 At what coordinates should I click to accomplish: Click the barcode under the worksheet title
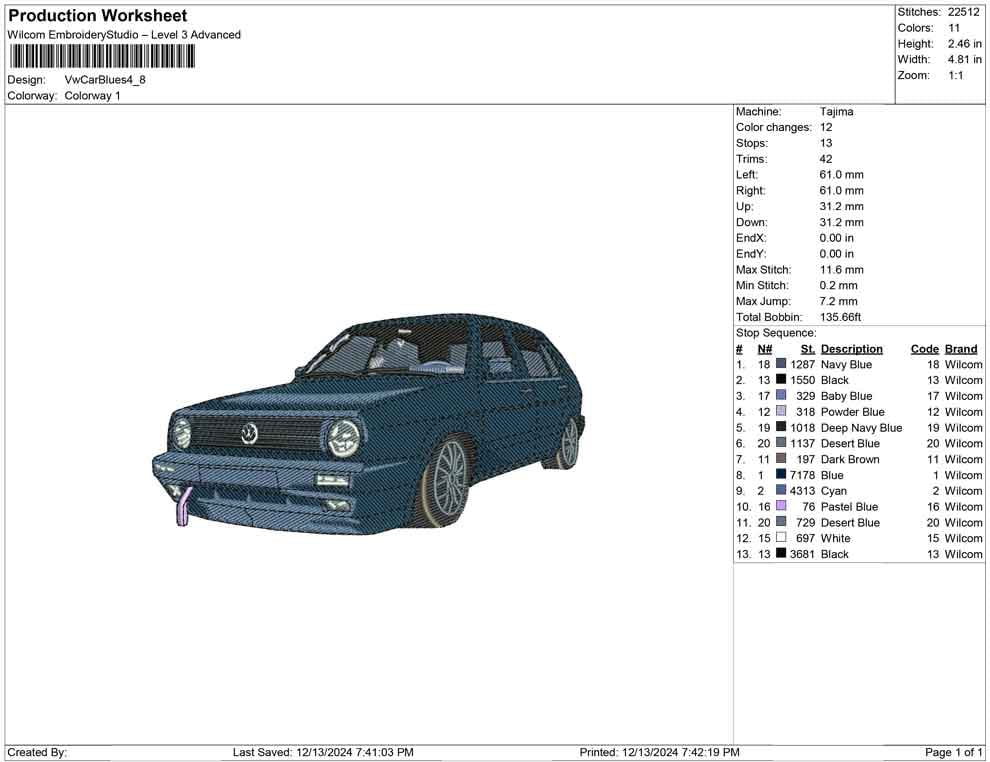102,57
